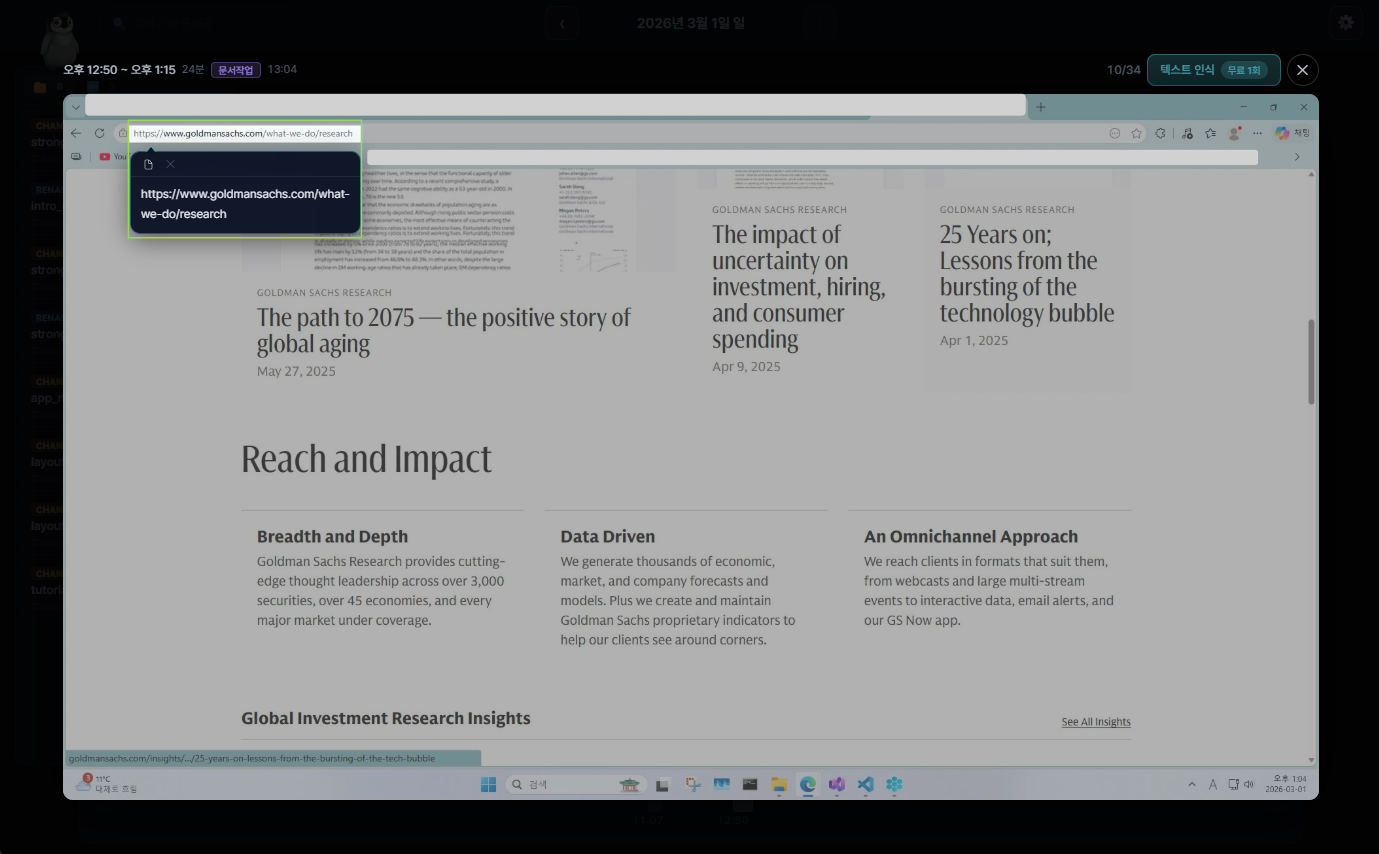Show hidden system tray icons chevron
Image resolution: width=1379 pixels, height=854 pixels.
click(x=1191, y=785)
